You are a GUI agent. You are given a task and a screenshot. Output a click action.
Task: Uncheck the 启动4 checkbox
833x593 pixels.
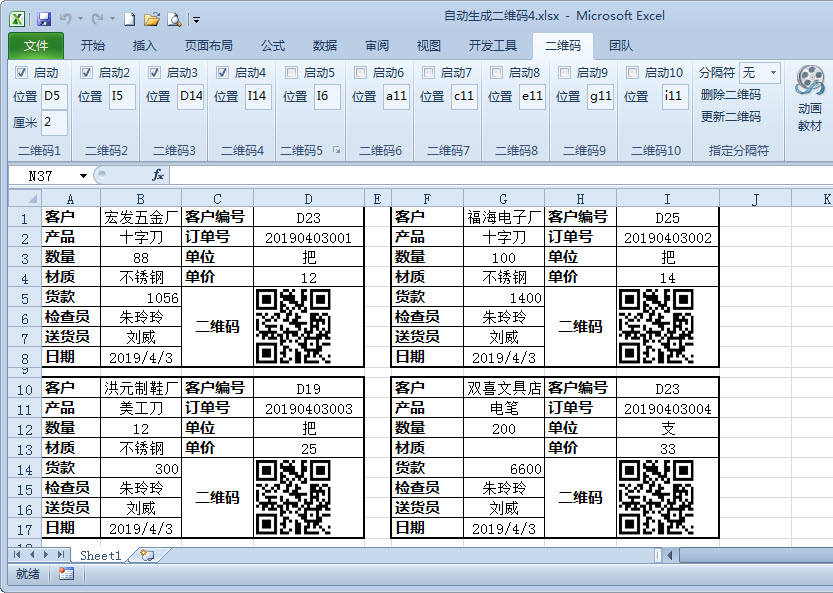click(x=223, y=73)
